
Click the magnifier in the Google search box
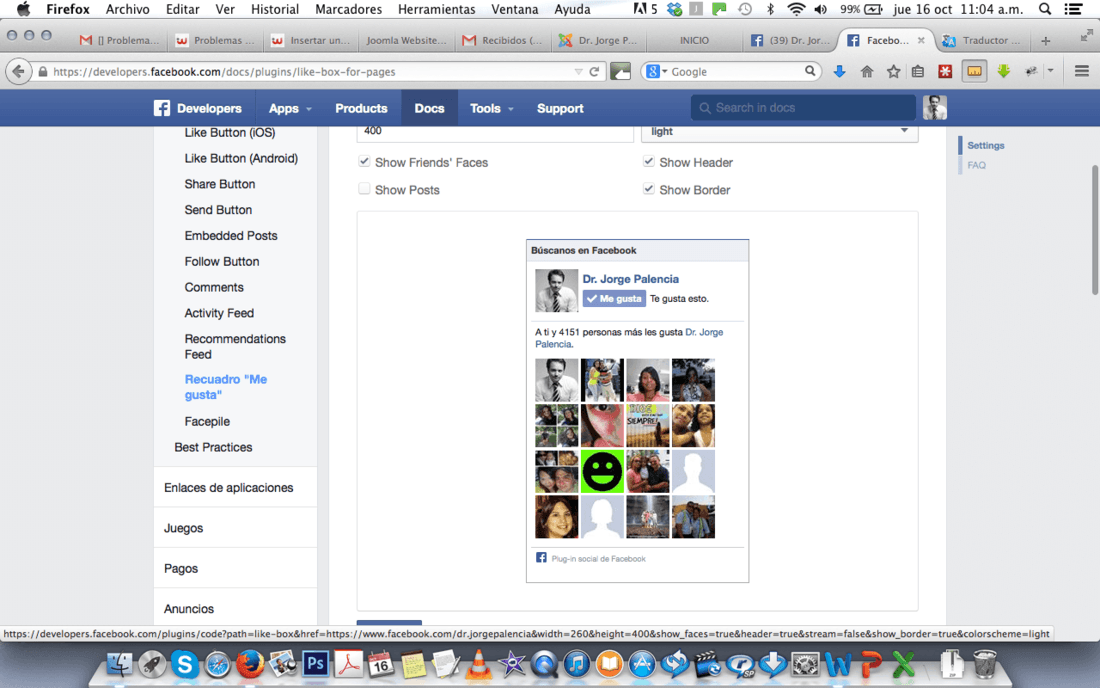[810, 71]
